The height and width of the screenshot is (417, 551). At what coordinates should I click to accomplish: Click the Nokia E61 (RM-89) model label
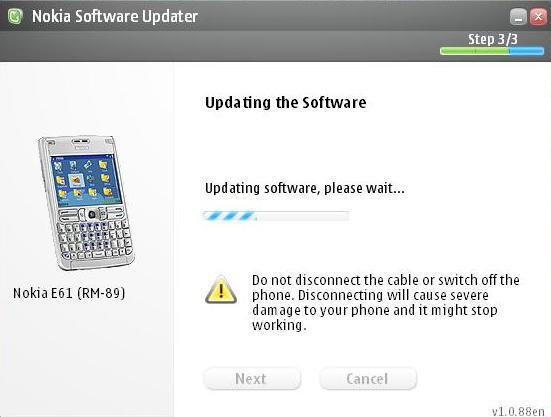69,293
